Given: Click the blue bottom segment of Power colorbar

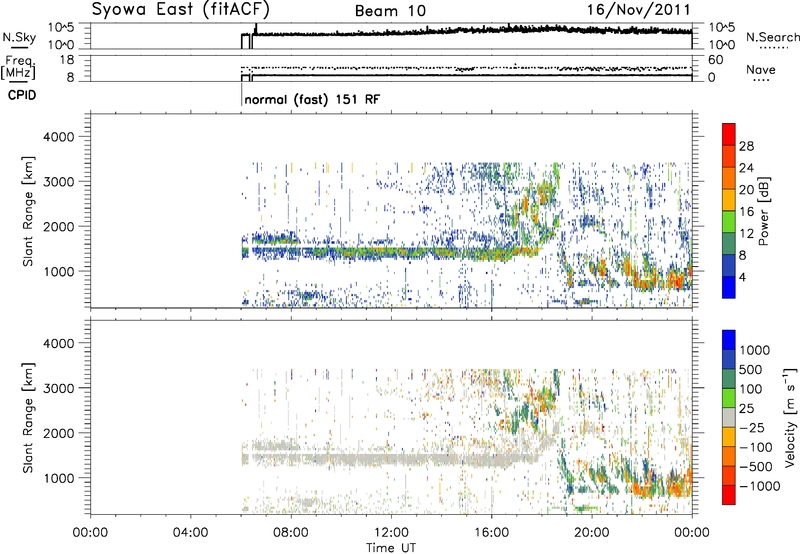Looking at the screenshot, I should click(x=729, y=287).
